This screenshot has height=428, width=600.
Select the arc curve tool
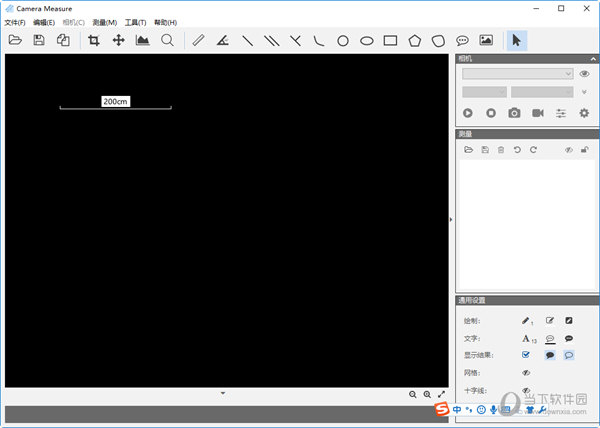319,41
